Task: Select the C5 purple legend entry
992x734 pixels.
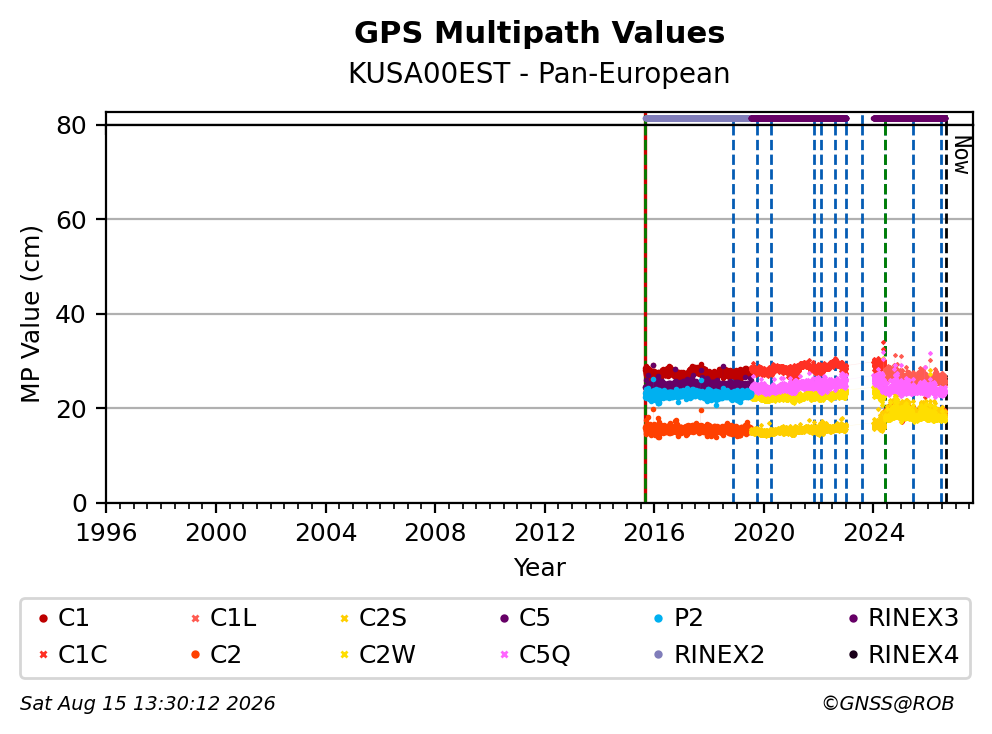Action: [x=524, y=618]
